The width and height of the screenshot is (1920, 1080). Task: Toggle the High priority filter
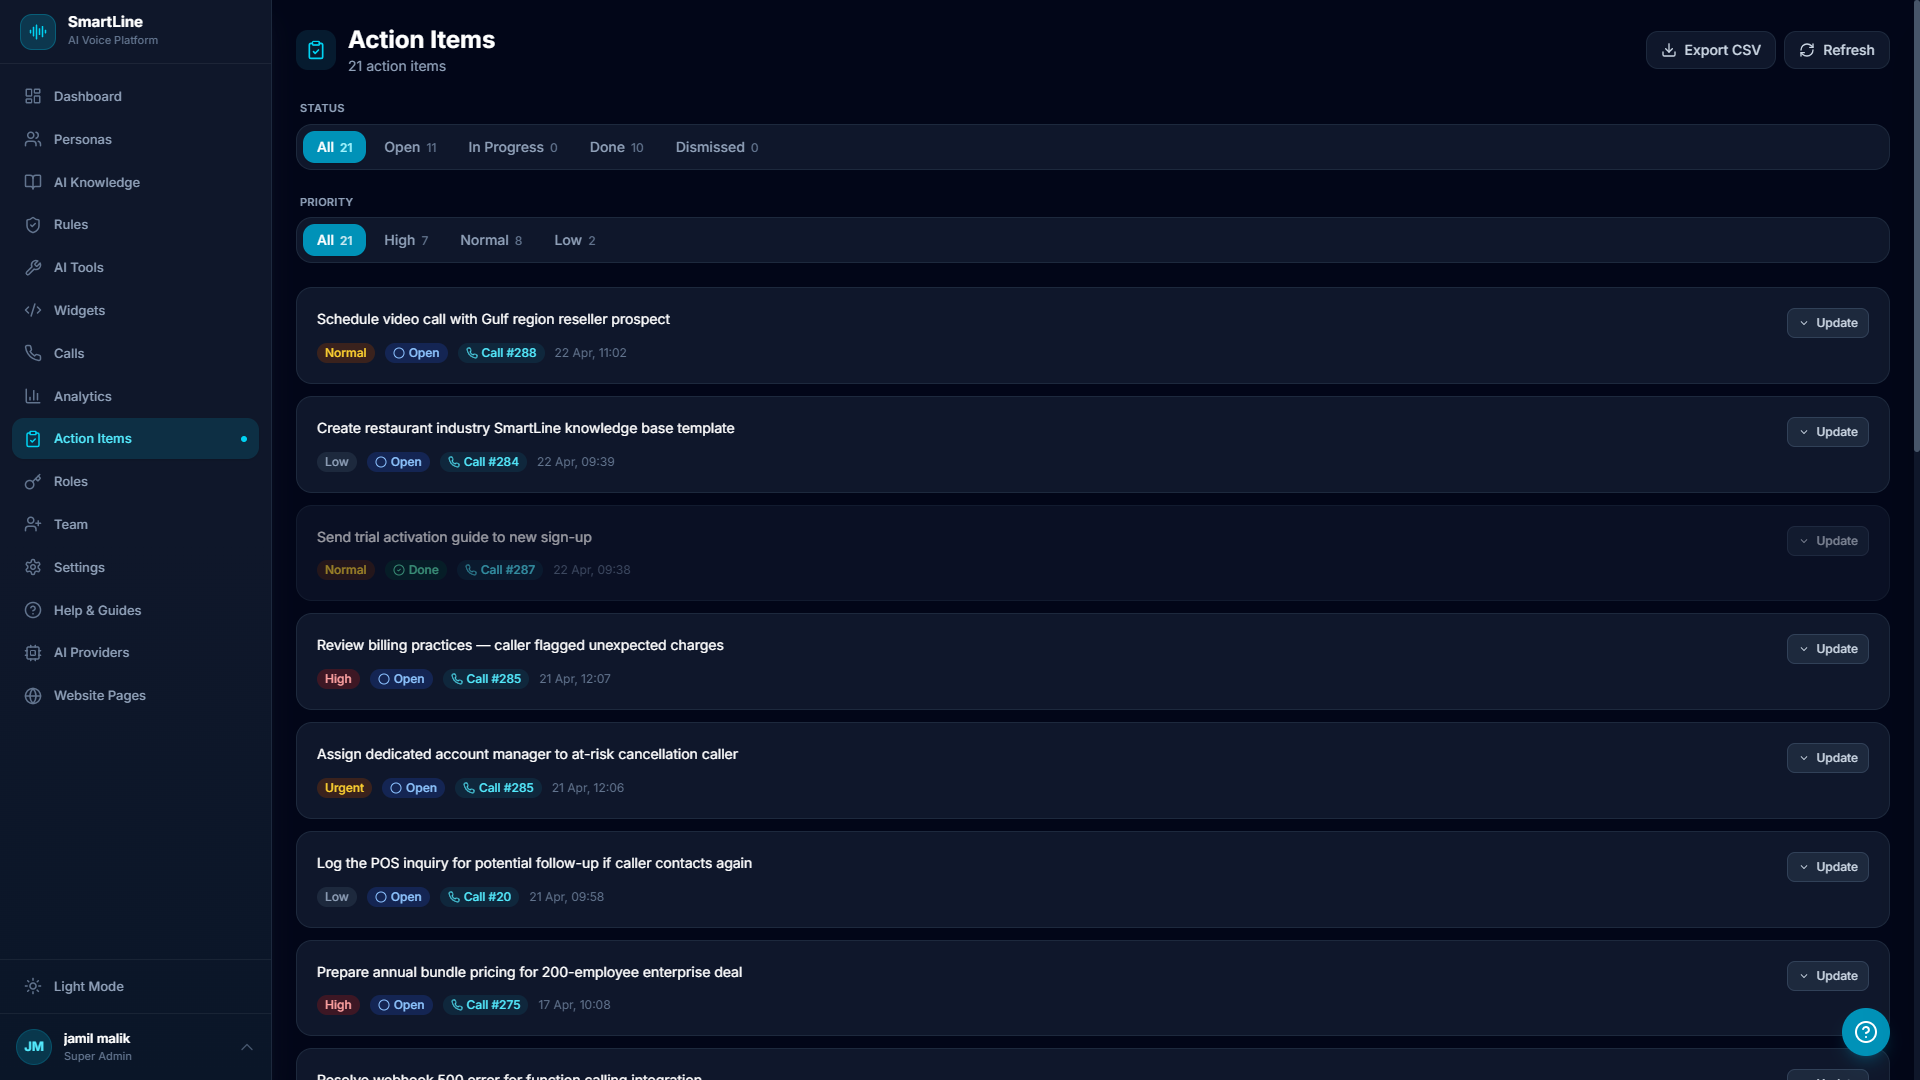[x=405, y=240]
